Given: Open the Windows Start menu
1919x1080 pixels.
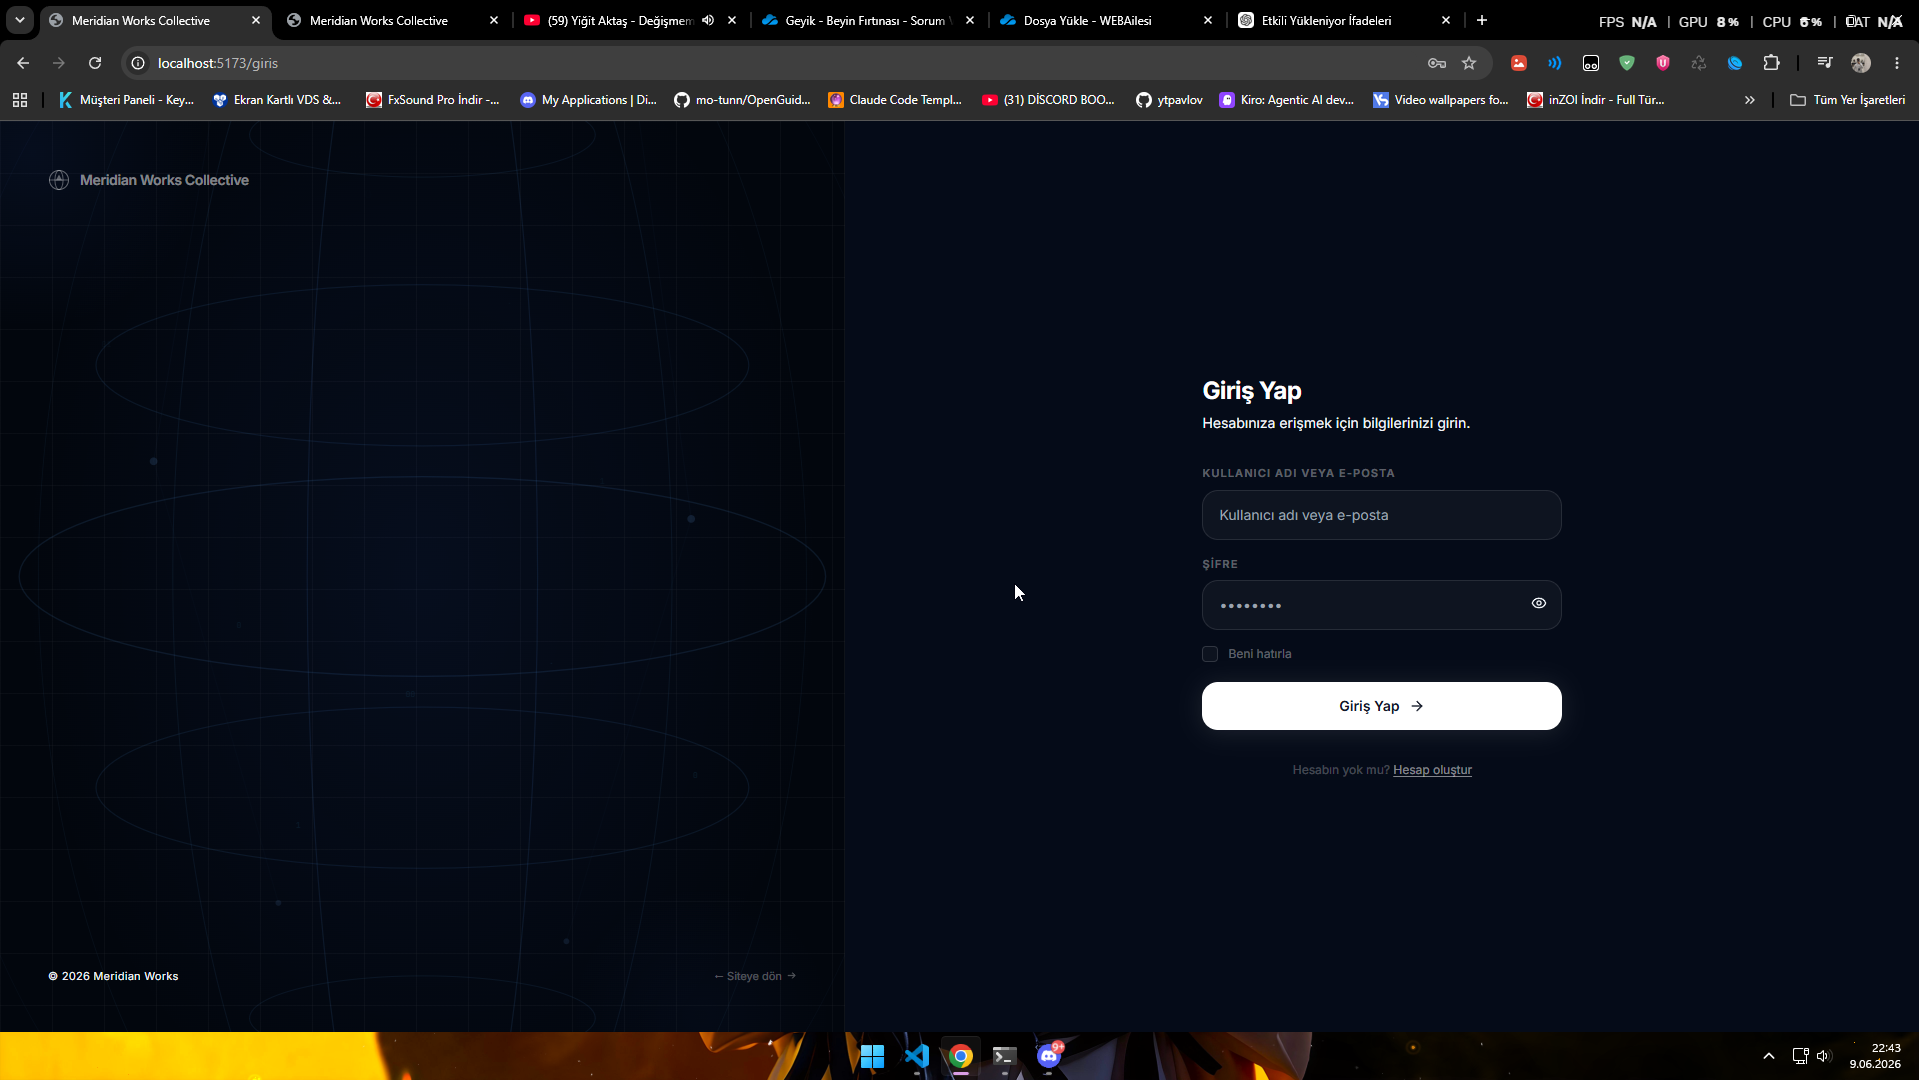Looking at the screenshot, I should (x=872, y=1056).
